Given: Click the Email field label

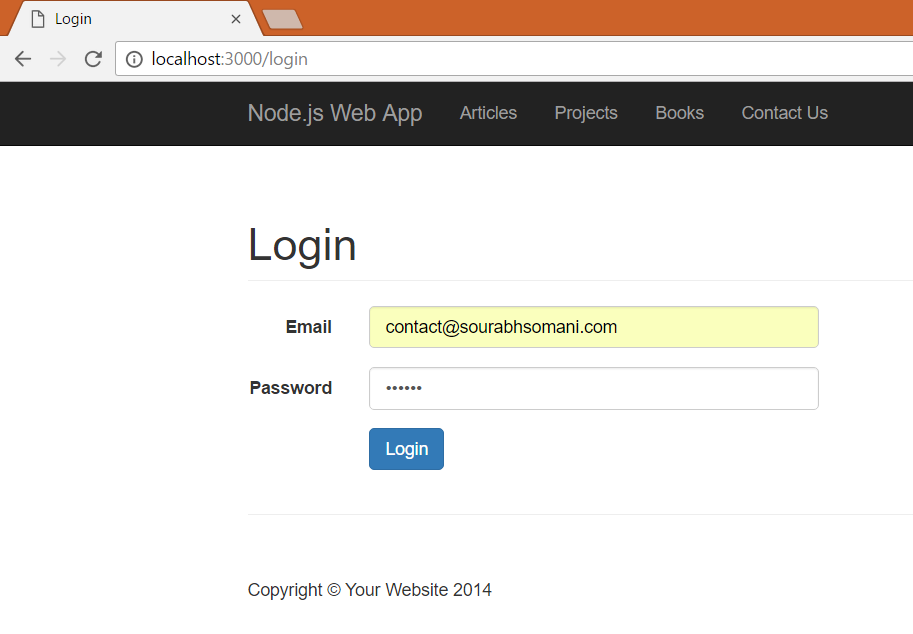Looking at the screenshot, I should point(308,327).
